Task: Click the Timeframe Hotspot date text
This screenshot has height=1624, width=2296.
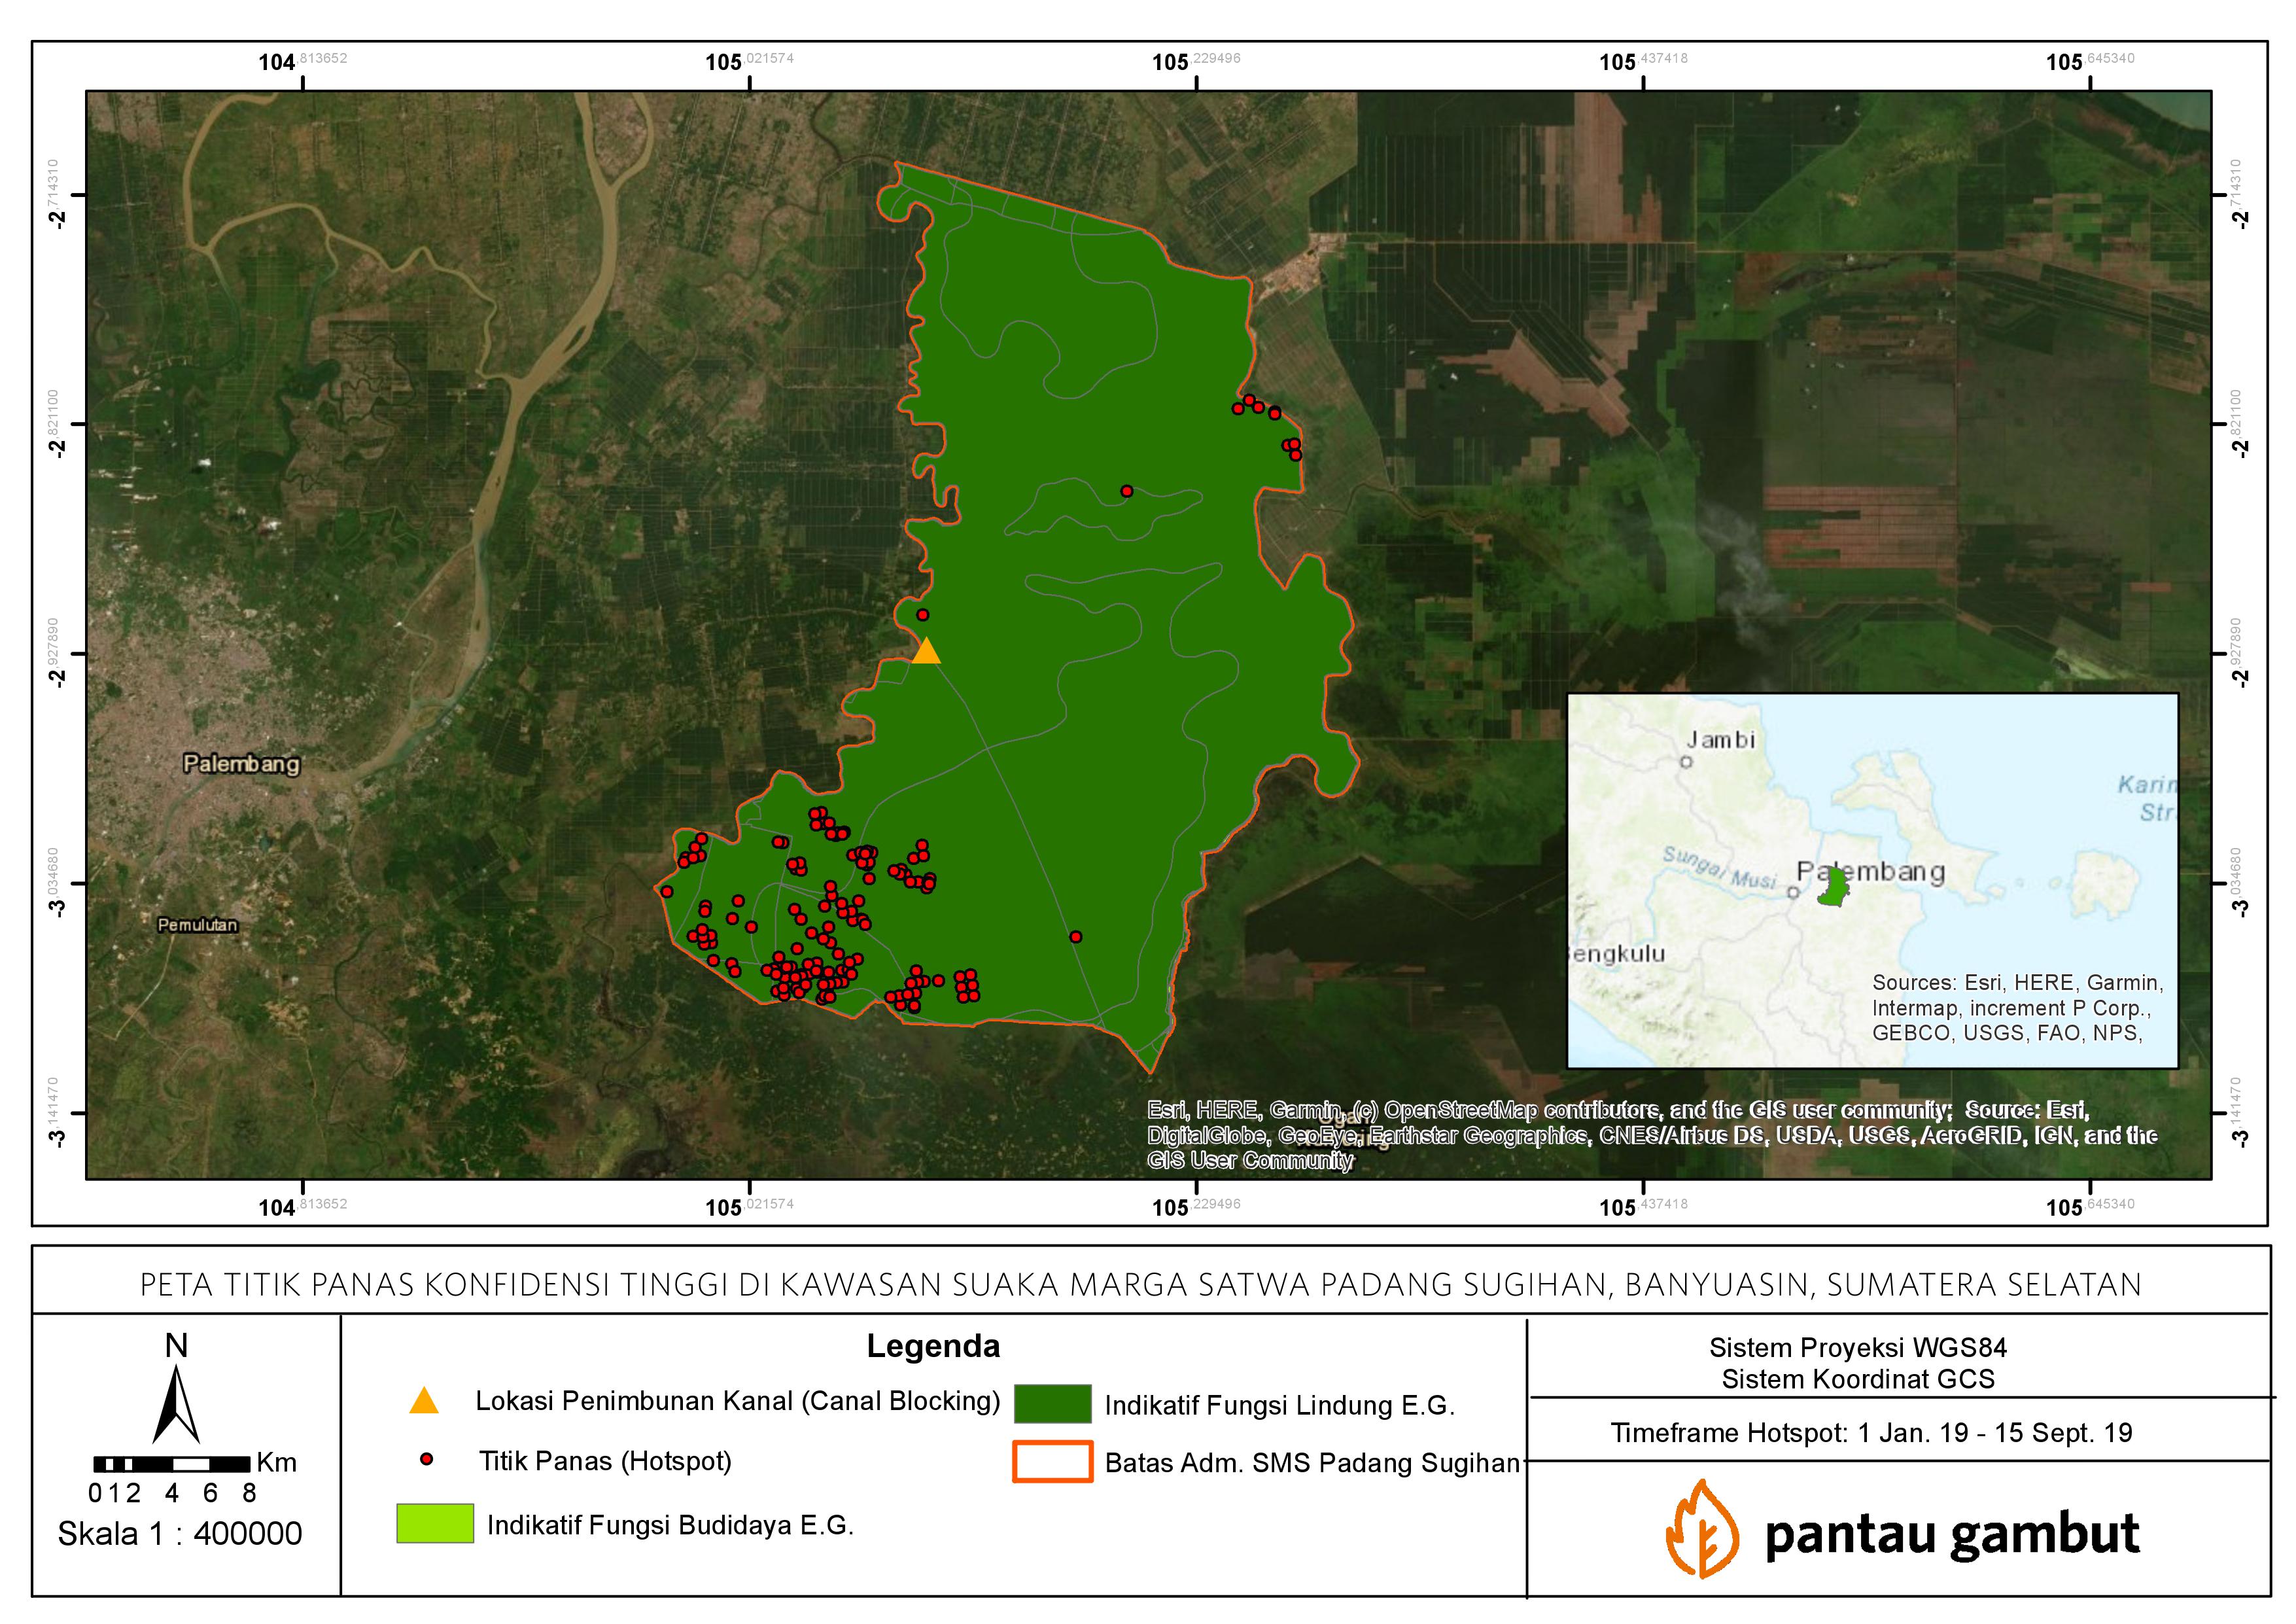Action: (1871, 1433)
